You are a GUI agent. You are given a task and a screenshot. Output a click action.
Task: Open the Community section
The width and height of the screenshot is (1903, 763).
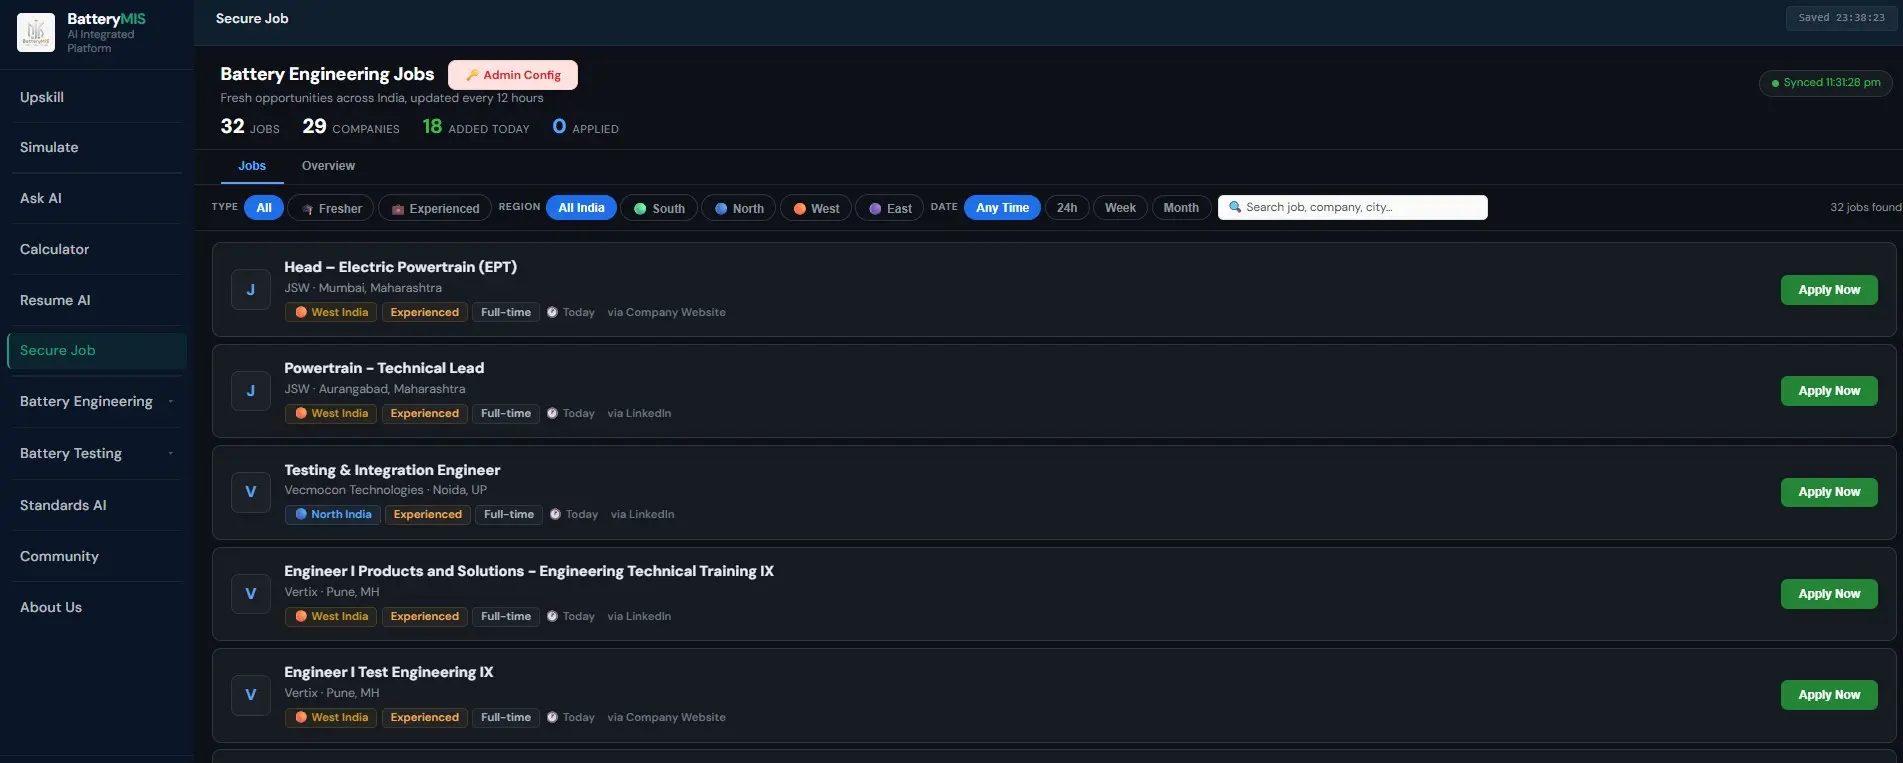[x=97, y=556]
